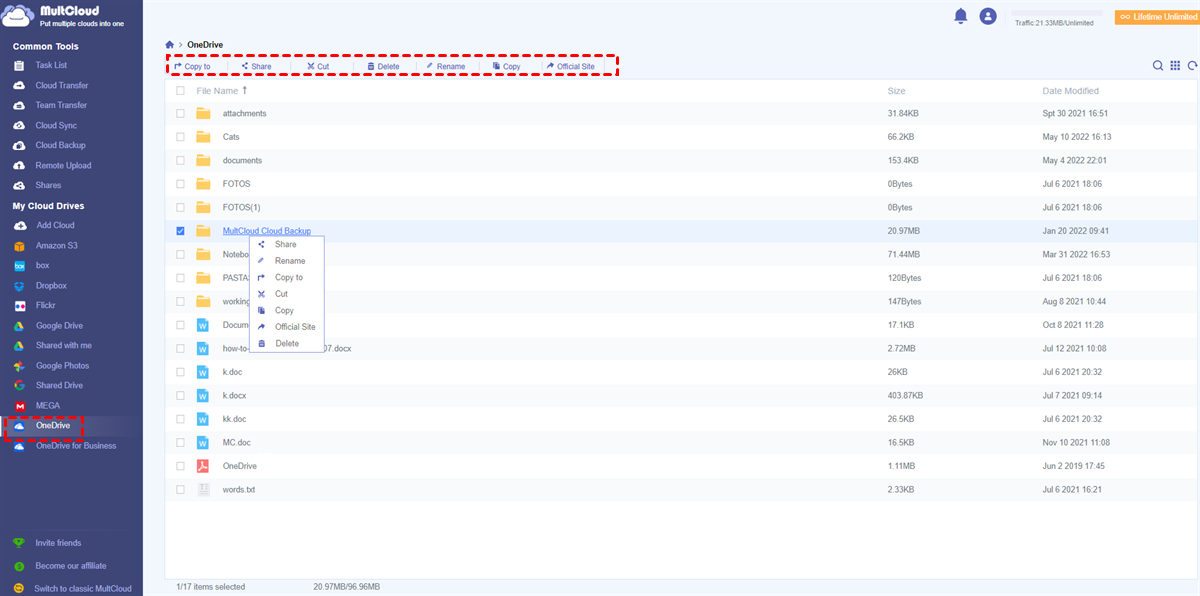Open Cloud Backup in sidebar
Viewport: 1200px width, 596px height.
[60, 145]
